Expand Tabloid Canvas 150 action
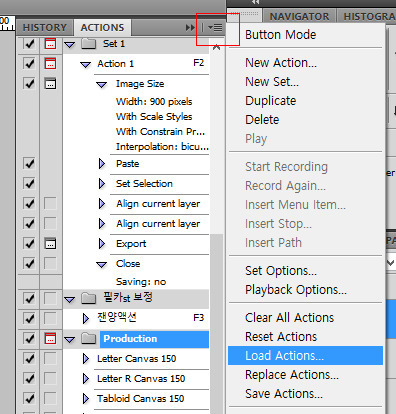The height and width of the screenshot is (414, 396). [86, 399]
